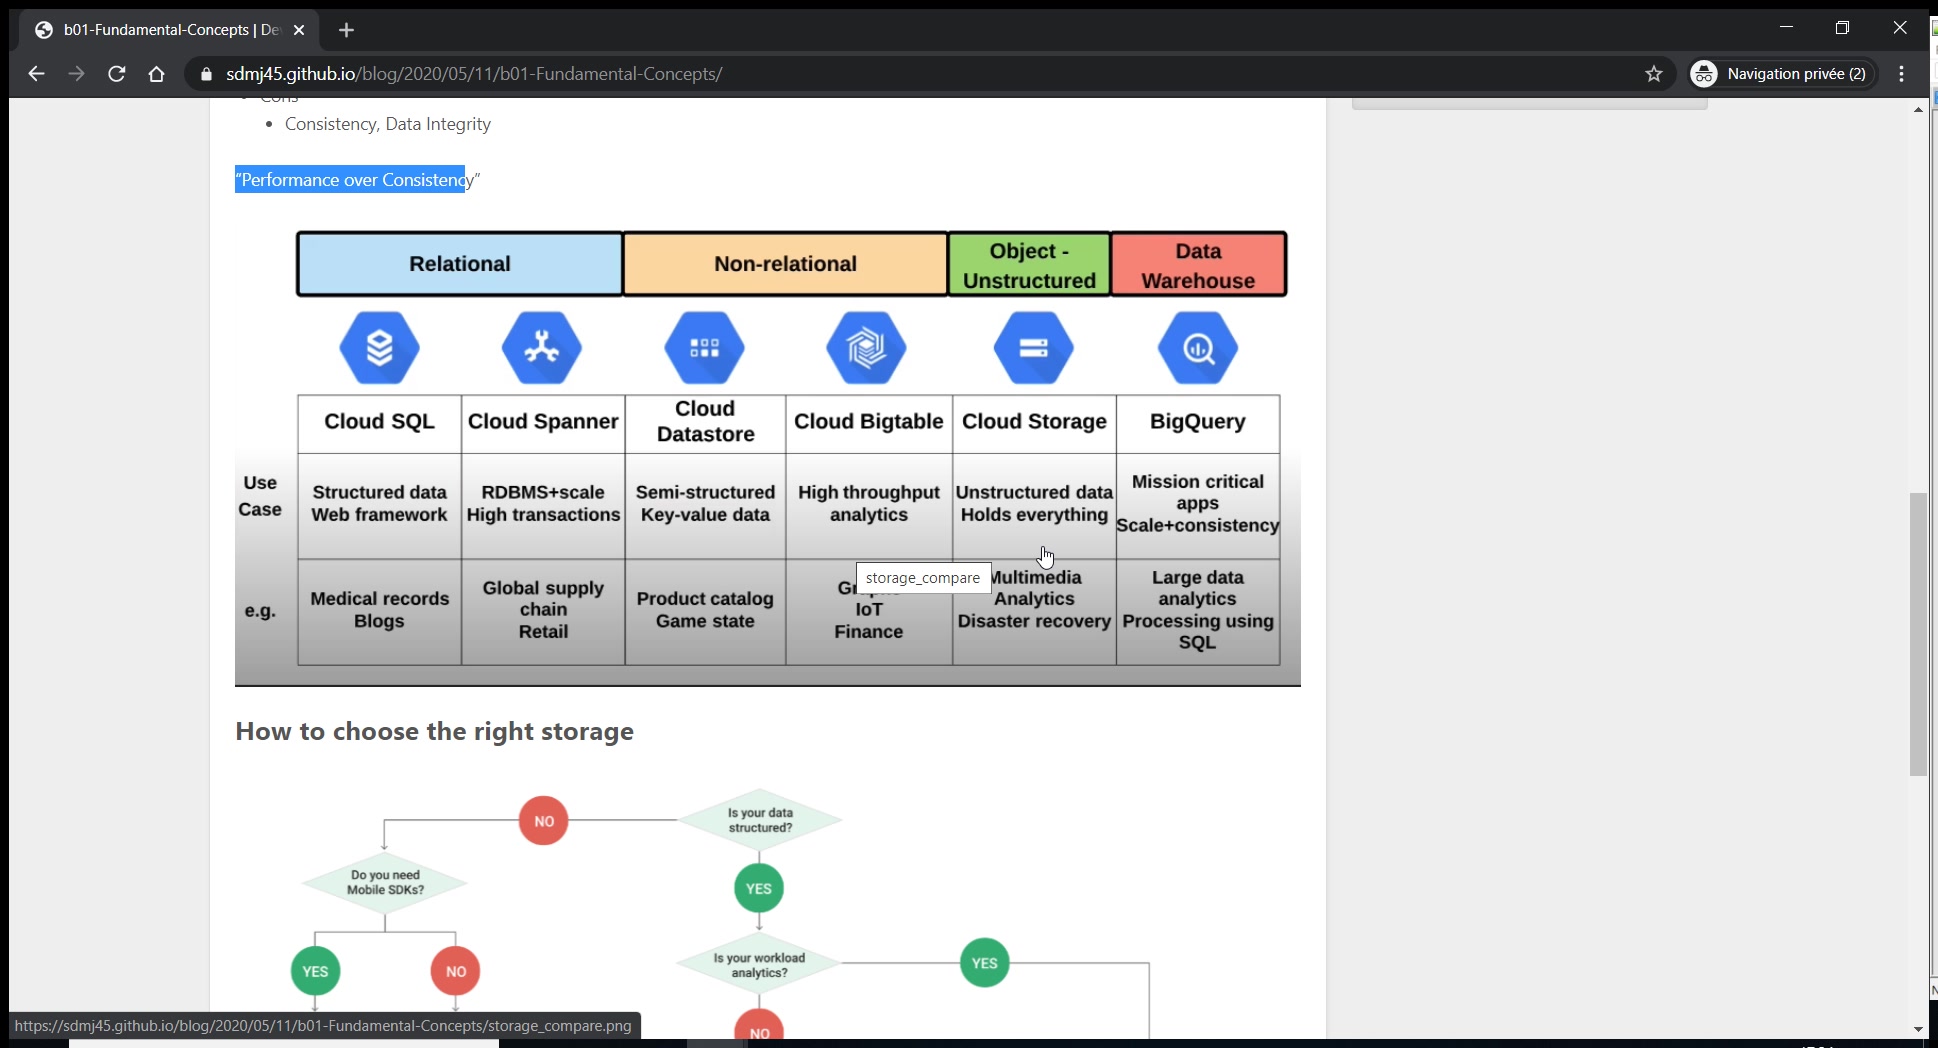Click the red NO circle beside 'Is your data structured?'

tap(544, 821)
